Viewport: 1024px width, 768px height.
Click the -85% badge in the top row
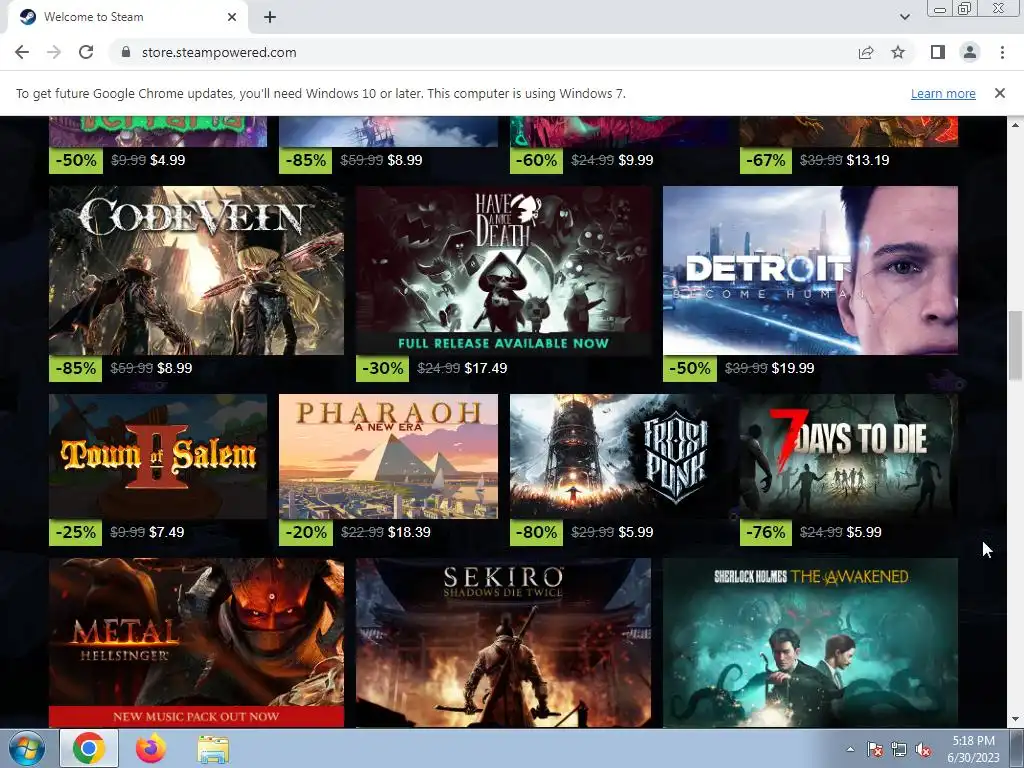306,161
